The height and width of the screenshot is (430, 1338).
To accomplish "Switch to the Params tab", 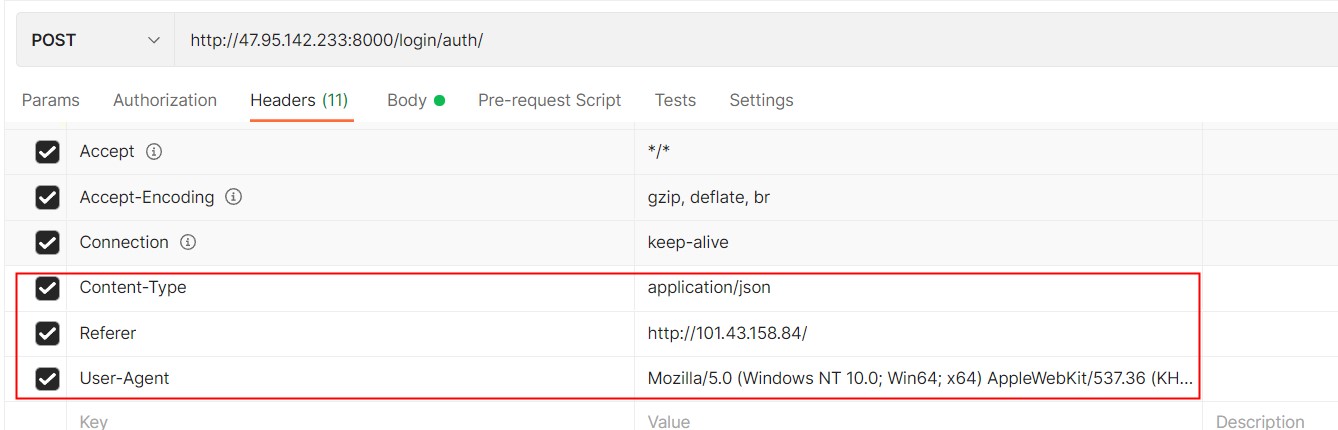I will point(51,100).
